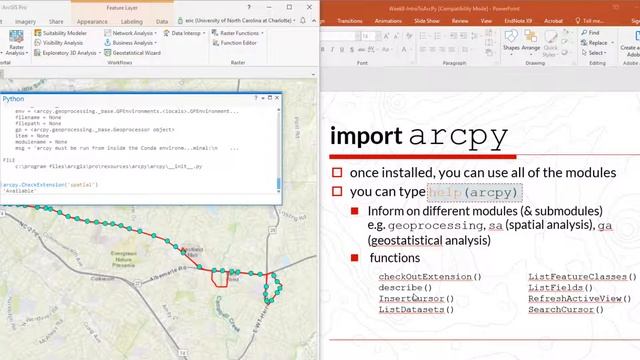The image size is (640, 360).
Task: Open Slide Show tab
Action: pos(427,21)
